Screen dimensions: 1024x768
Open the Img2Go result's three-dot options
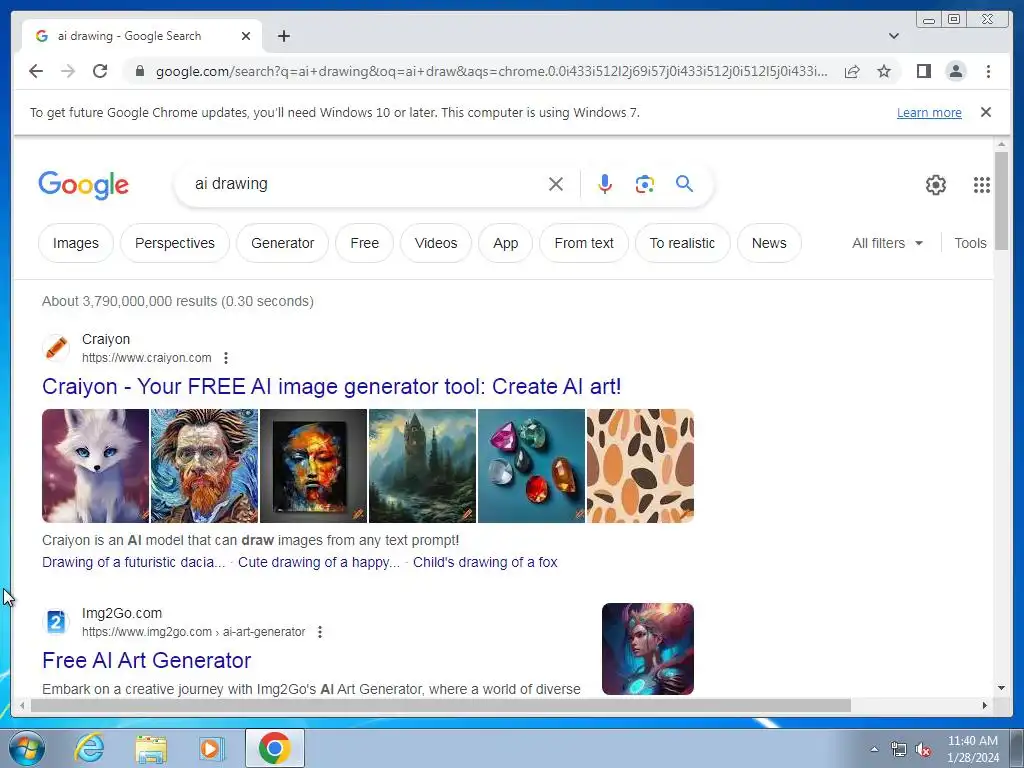pyautogui.click(x=320, y=632)
